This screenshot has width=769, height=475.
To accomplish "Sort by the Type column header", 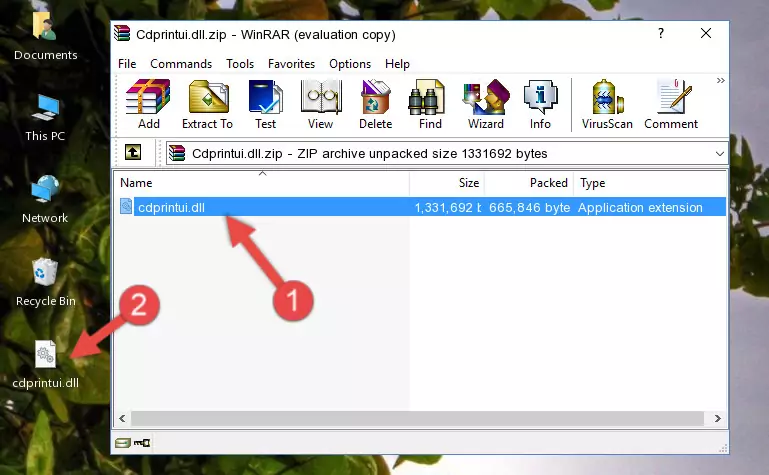I will coord(649,183).
